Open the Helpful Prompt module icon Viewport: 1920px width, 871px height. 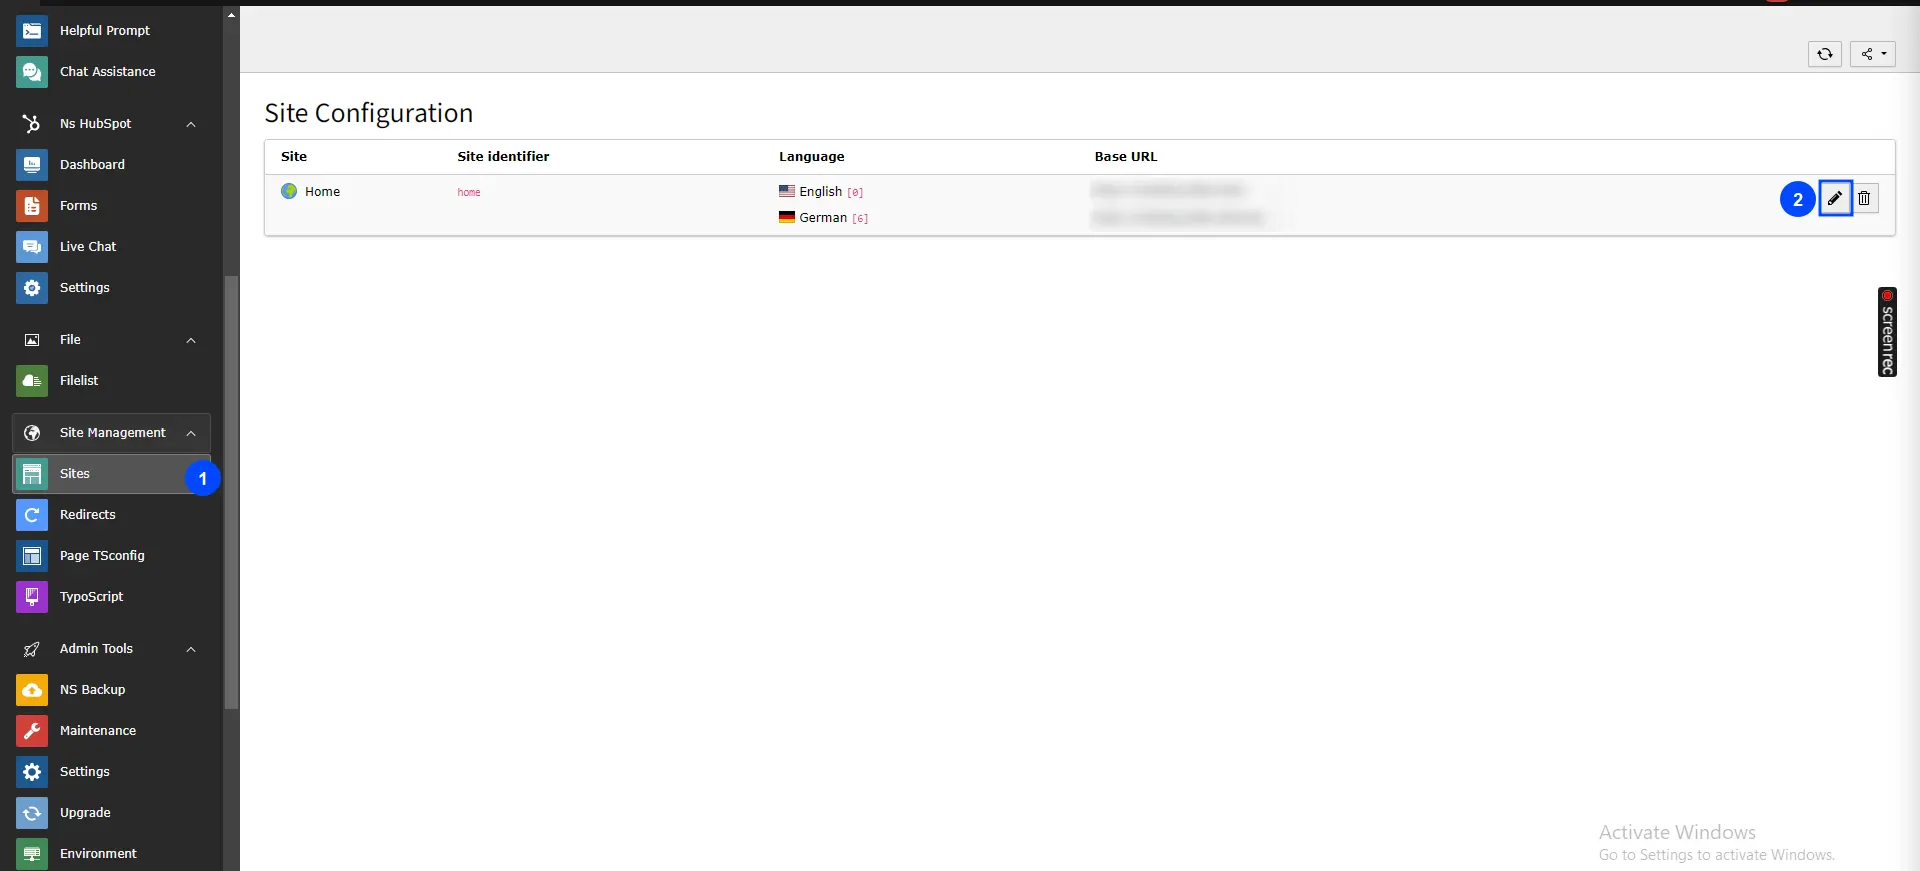point(32,31)
